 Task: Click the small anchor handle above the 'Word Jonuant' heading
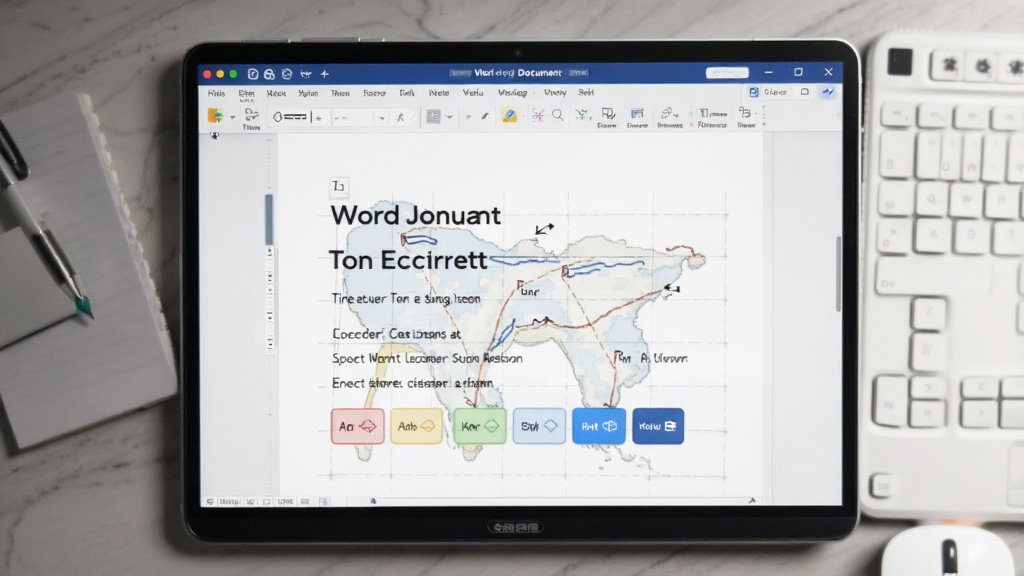coord(338,187)
